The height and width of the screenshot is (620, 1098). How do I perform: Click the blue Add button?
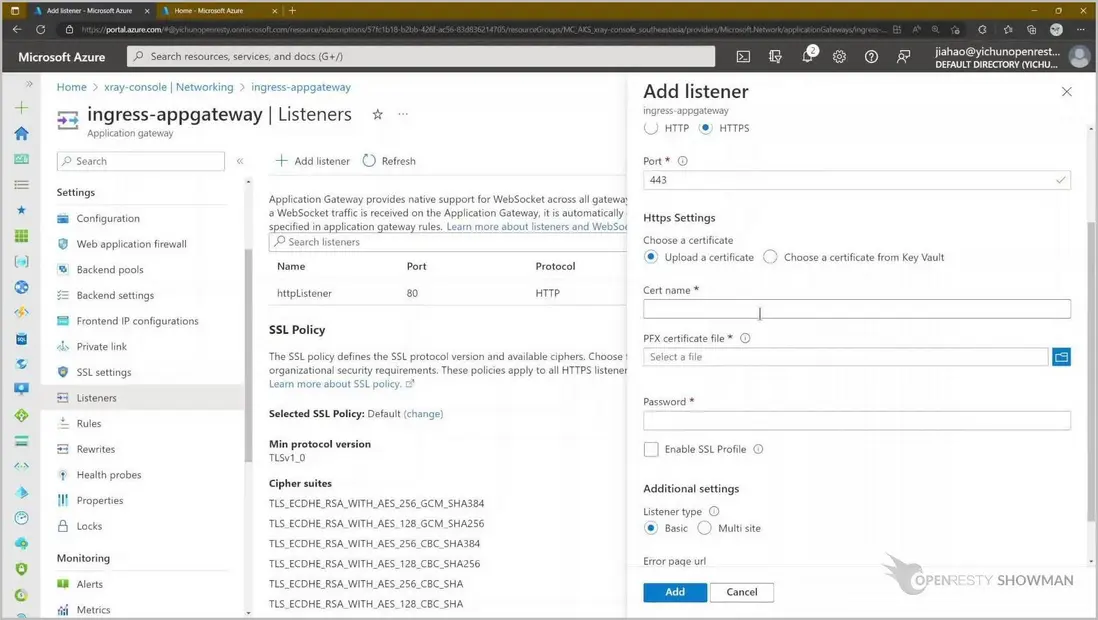point(675,592)
